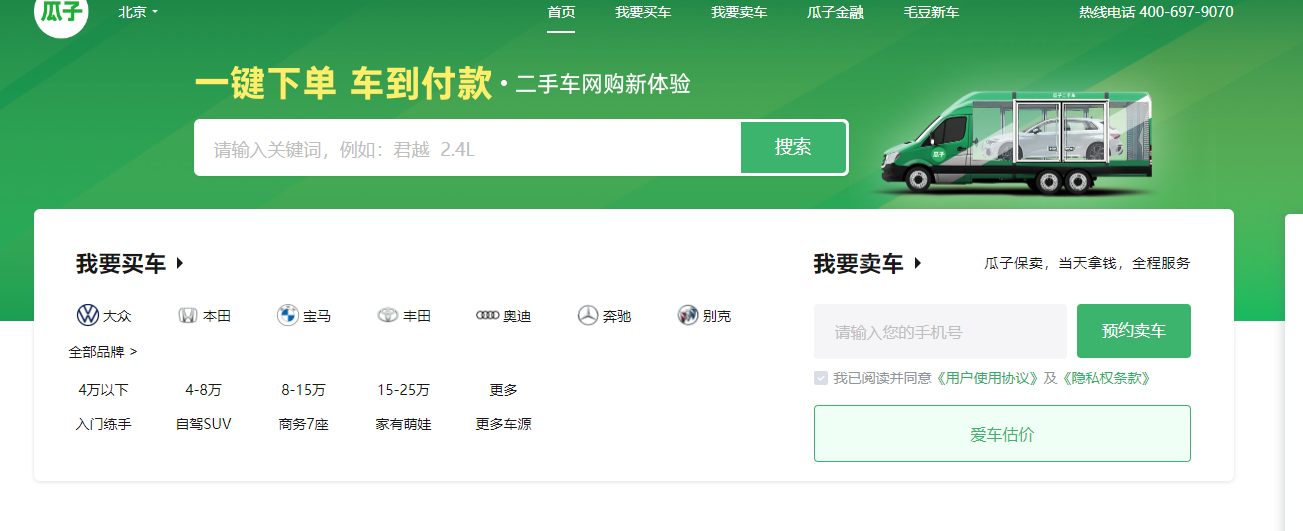Open the 瓜子金融 nav item
This screenshot has width=1303, height=531.
tap(835, 12)
